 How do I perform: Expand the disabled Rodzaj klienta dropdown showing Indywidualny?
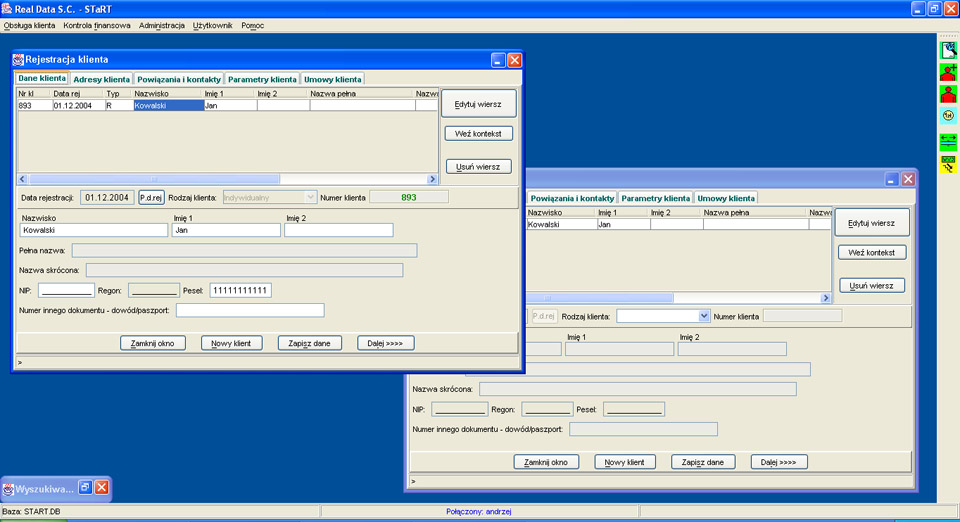(310, 198)
